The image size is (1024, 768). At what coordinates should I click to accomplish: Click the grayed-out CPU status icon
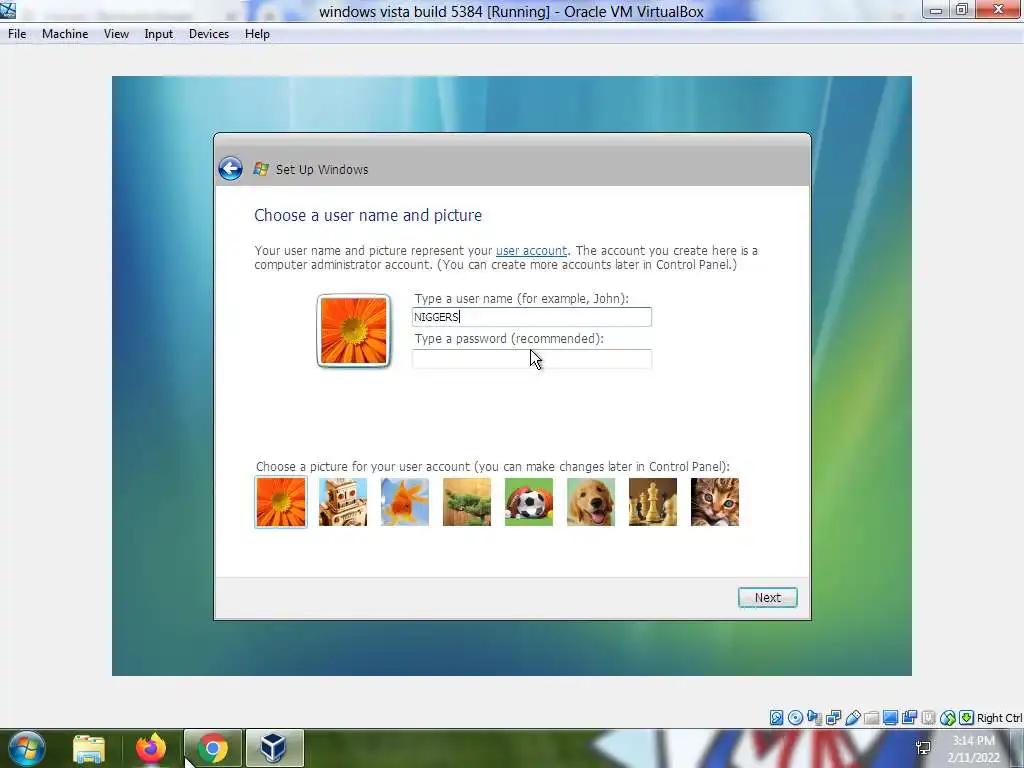click(x=928, y=718)
